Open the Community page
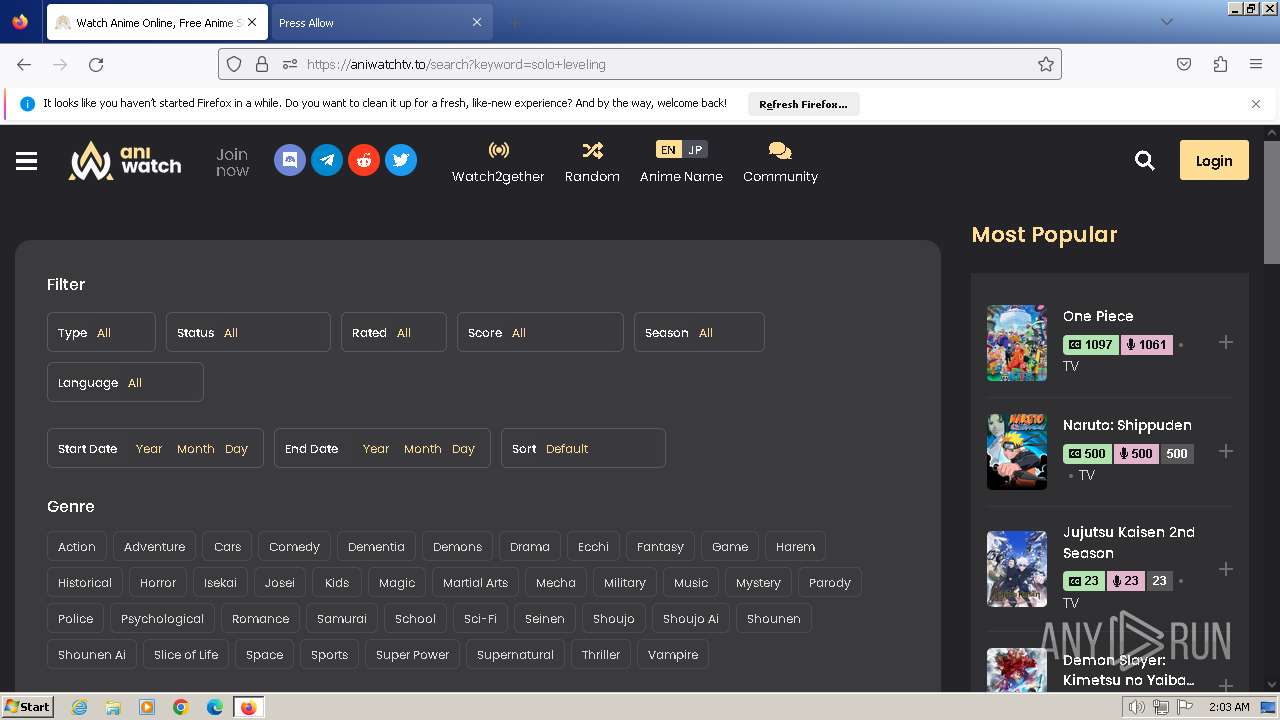 click(x=780, y=162)
